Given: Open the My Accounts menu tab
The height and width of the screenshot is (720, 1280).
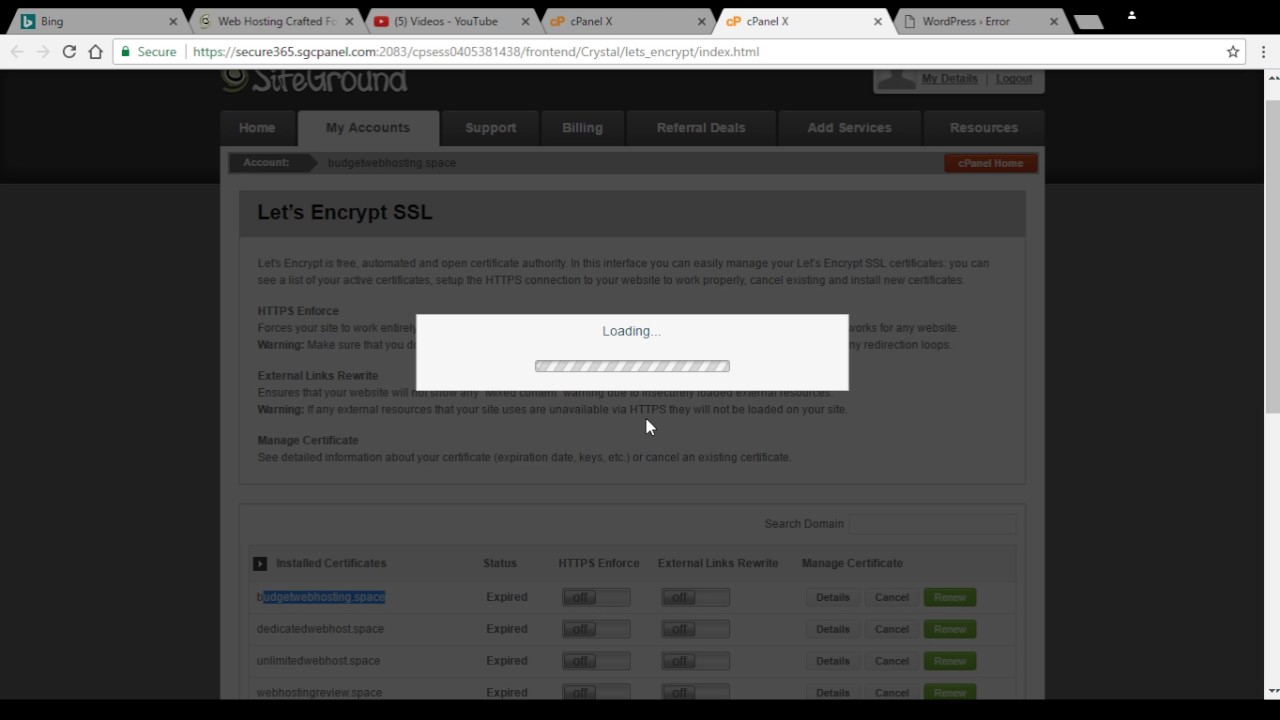Looking at the screenshot, I should click(x=368, y=128).
